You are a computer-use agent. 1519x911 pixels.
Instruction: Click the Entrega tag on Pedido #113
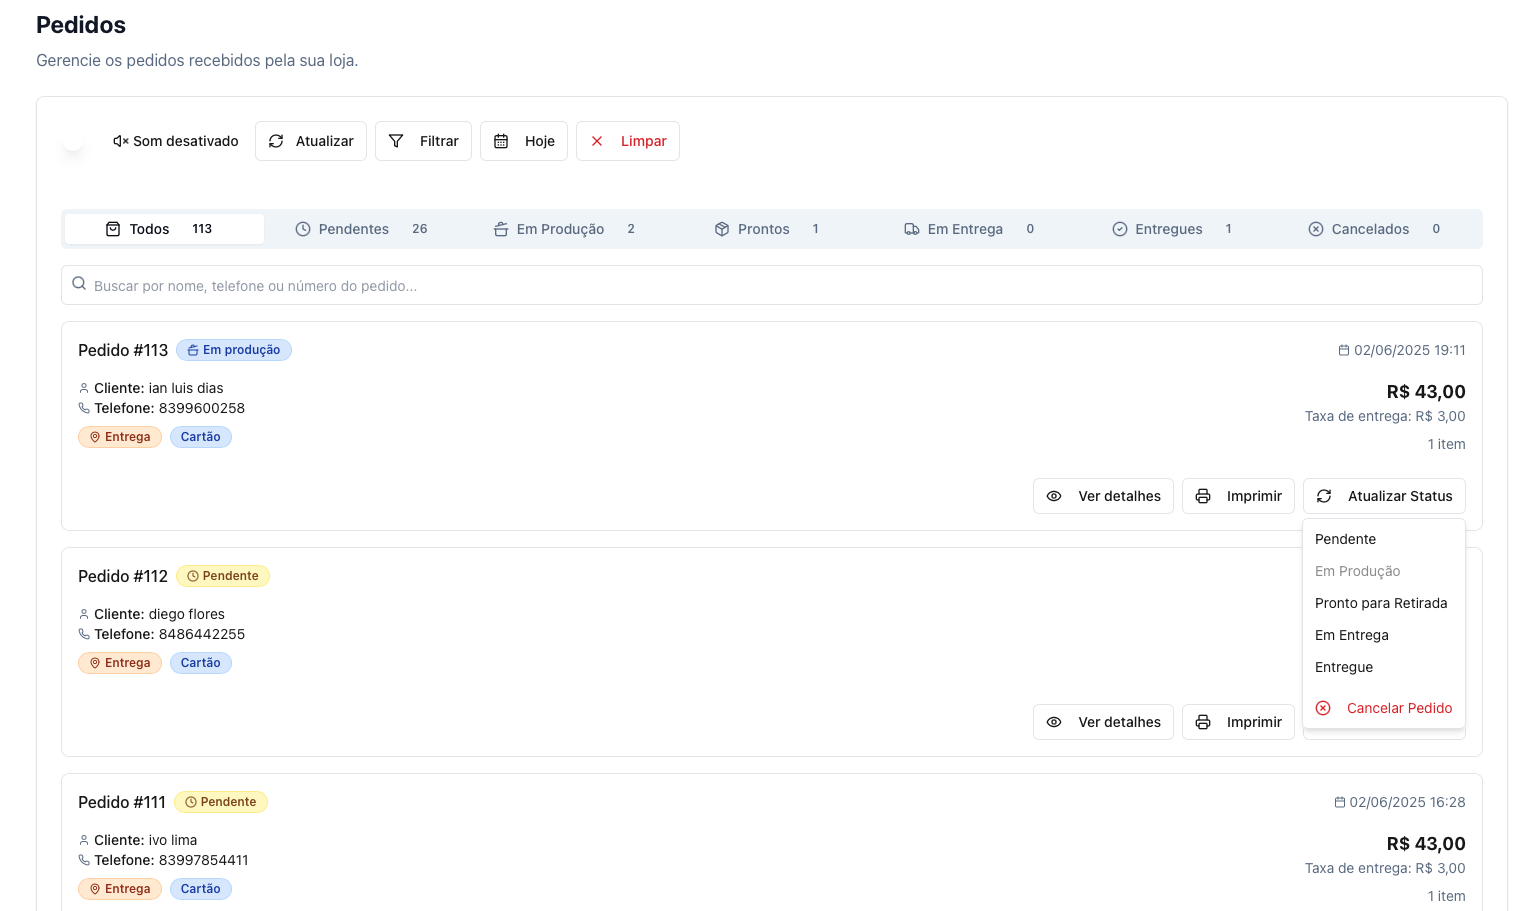click(120, 437)
